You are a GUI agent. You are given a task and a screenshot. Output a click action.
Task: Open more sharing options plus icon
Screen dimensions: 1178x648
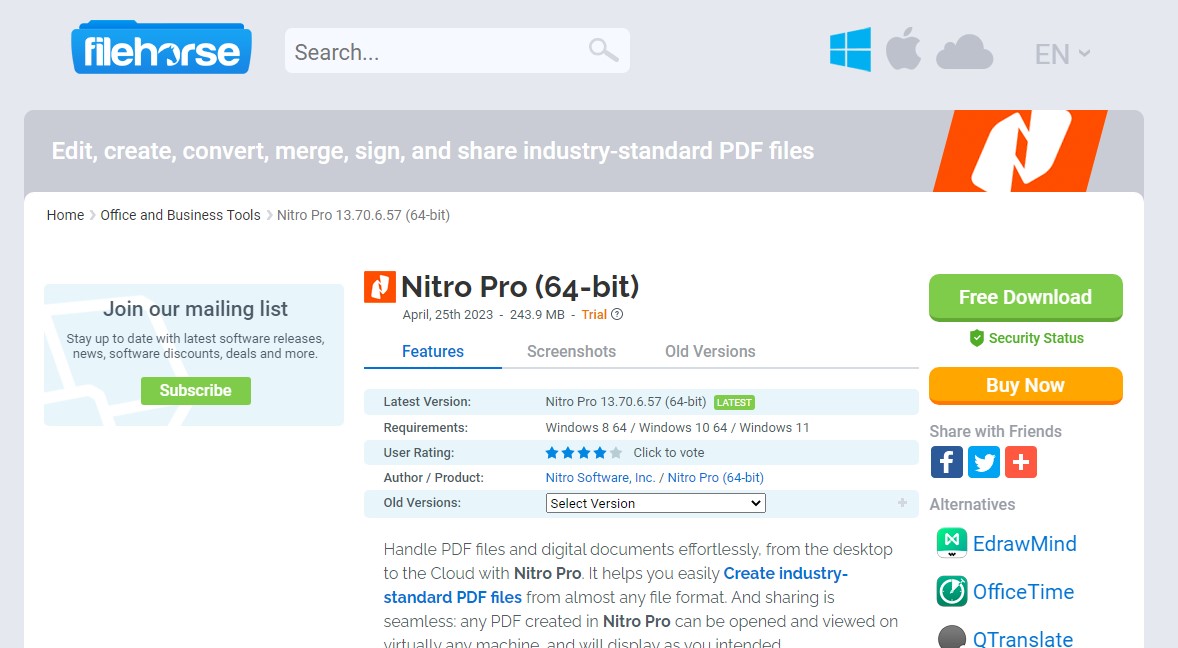click(1020, 462)
